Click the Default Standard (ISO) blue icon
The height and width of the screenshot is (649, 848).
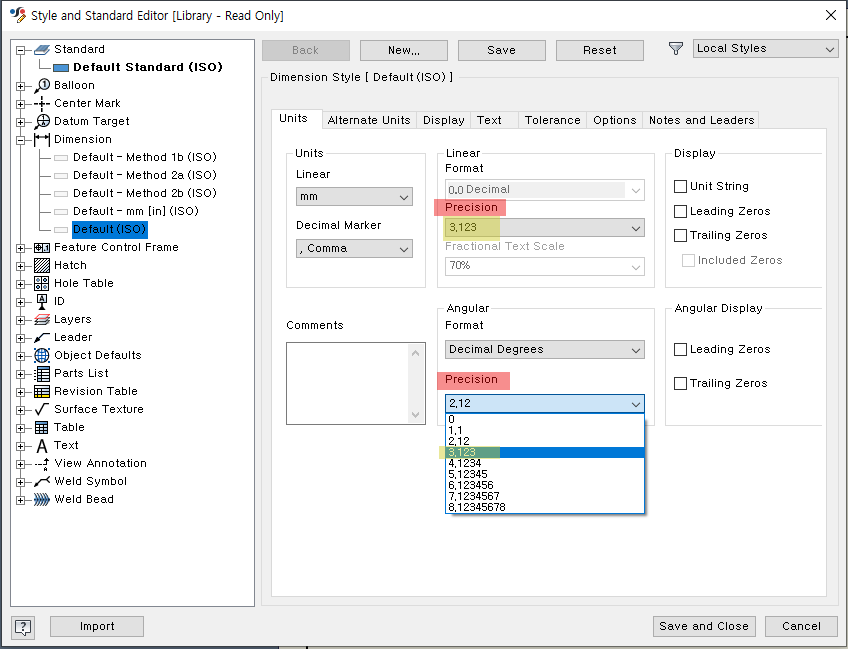point(61,68)
